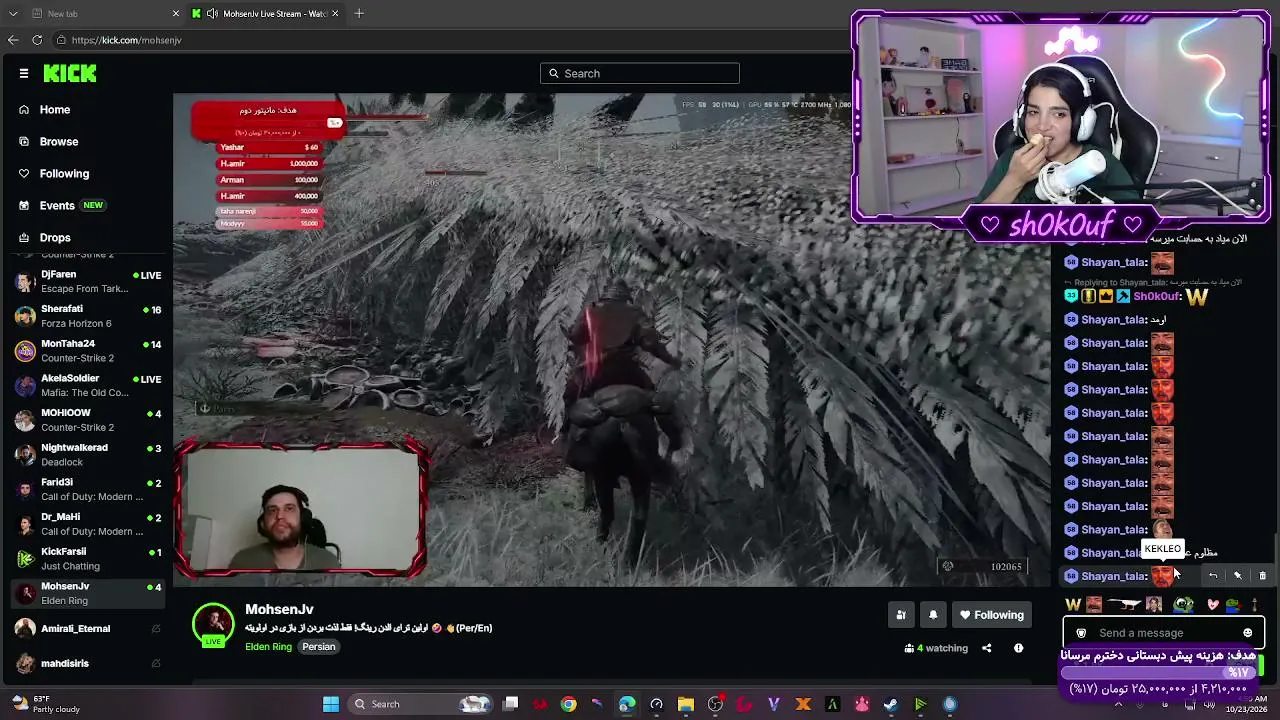Open KickFarsii Just Chatting channel
Screen dimensions: 1280x720
click(86, 558)
